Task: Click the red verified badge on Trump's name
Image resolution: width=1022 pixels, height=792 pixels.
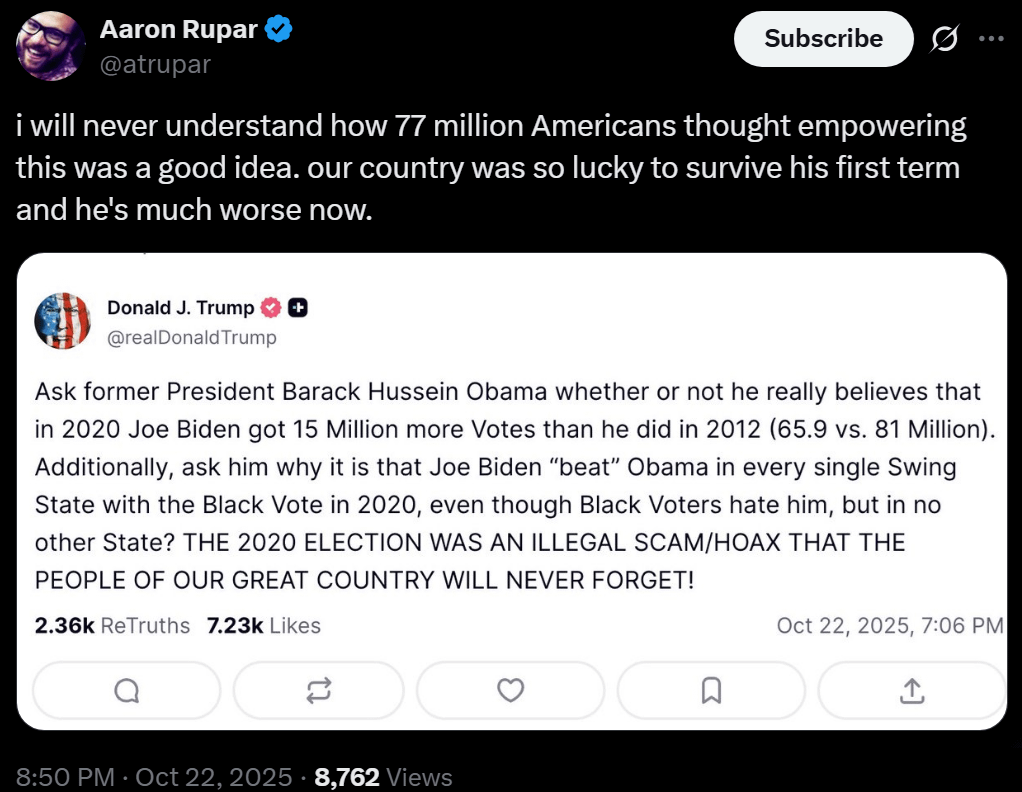Action: (271, 308)
